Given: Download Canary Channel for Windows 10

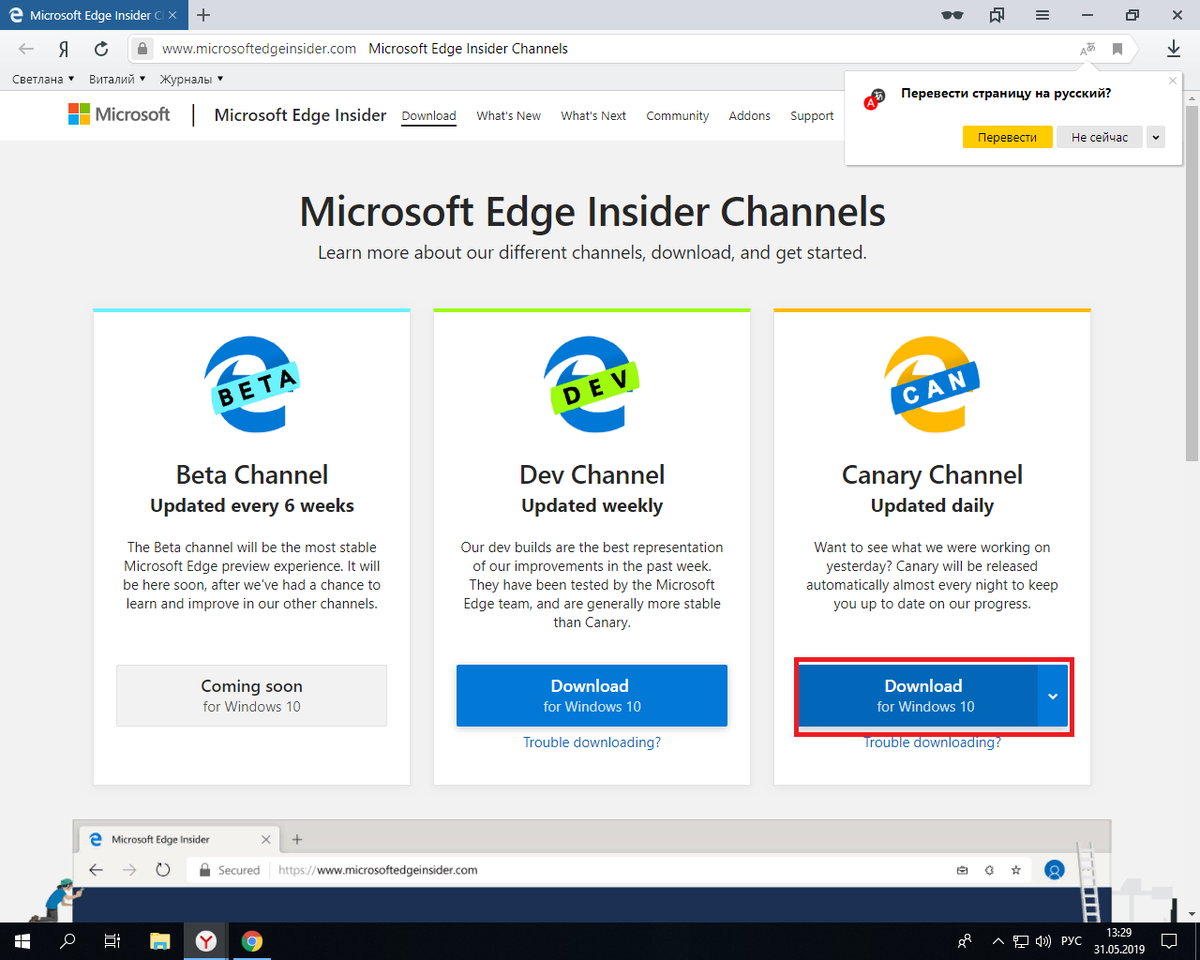Looking at the screenshot, I should (918, 696).
